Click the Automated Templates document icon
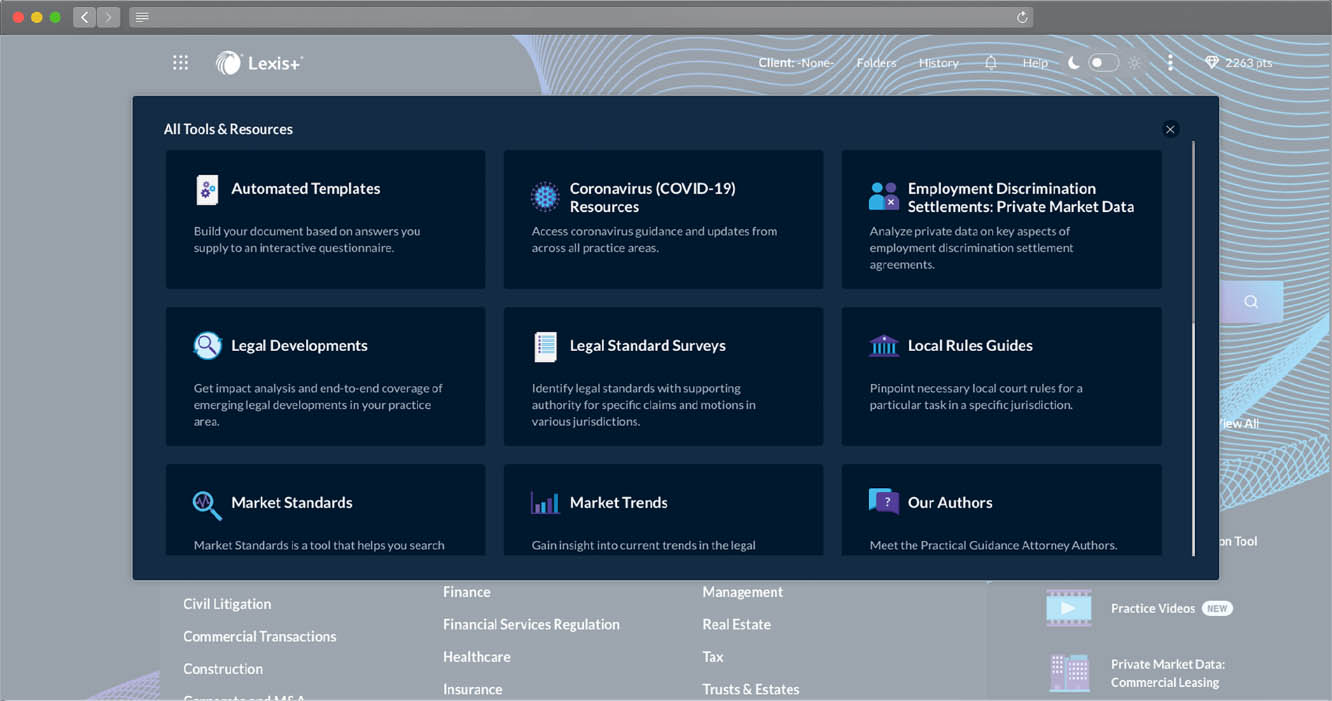The width and height of the screenshot is (1332, 701). (x=207, y=190)
